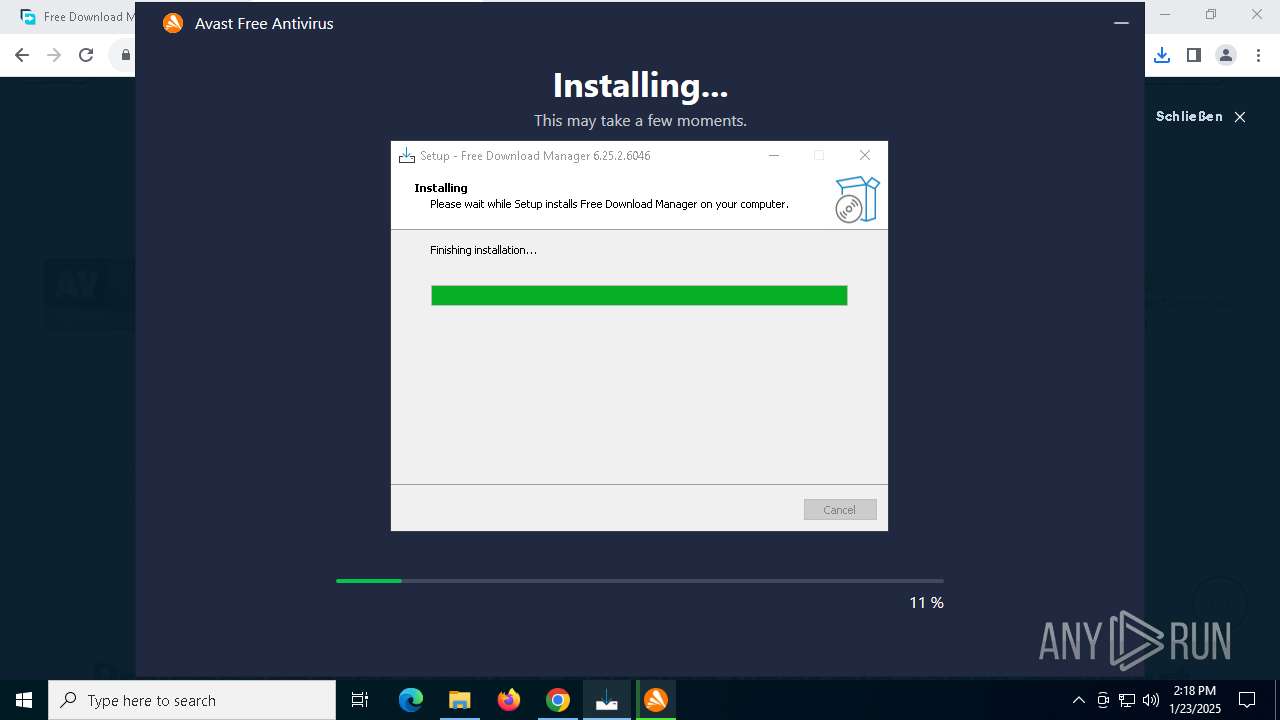Click the site info lock icon in the address bar
Viewport: 1280px width, 720px height.
point(125,55)
